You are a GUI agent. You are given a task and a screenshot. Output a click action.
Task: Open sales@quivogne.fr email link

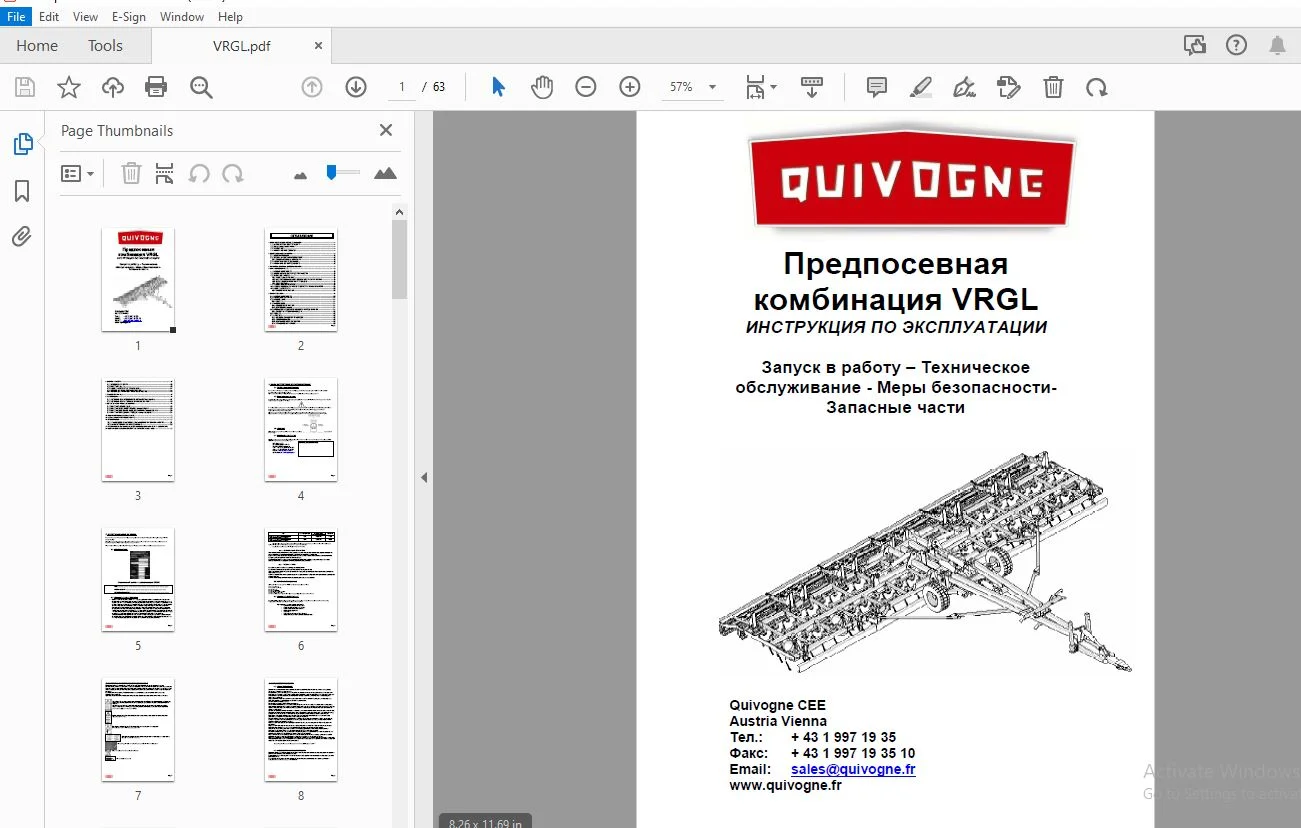[853, 769]
